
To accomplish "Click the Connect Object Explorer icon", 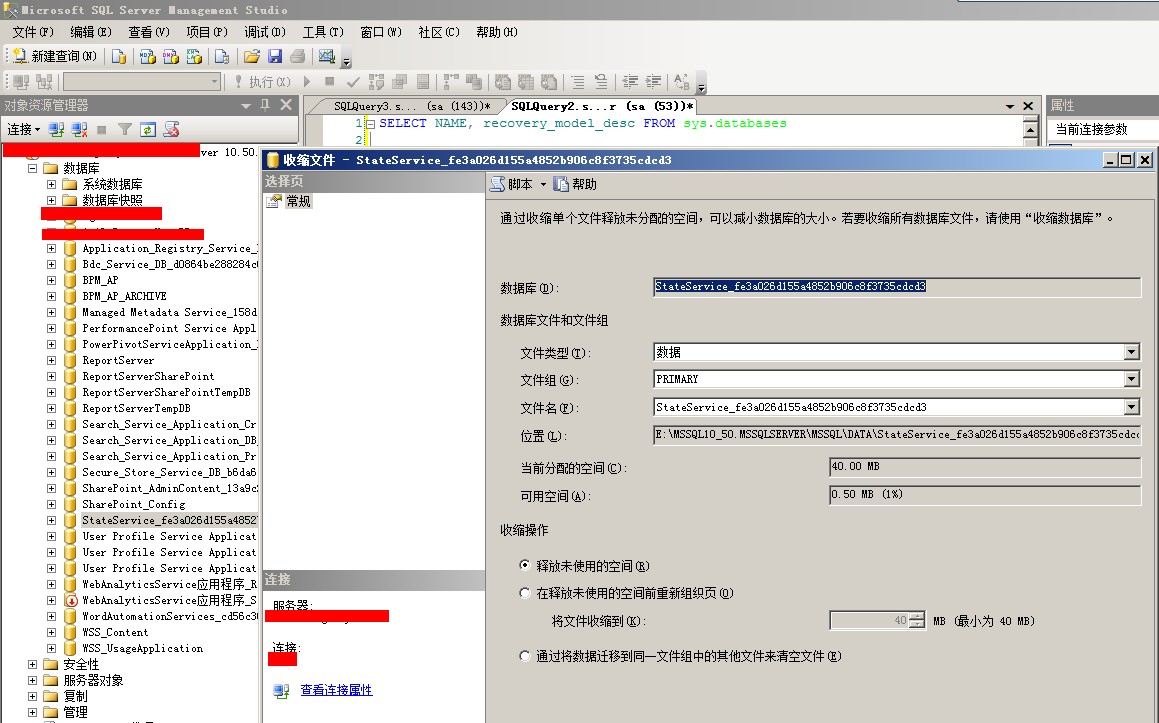I will (x=56, y=130).
